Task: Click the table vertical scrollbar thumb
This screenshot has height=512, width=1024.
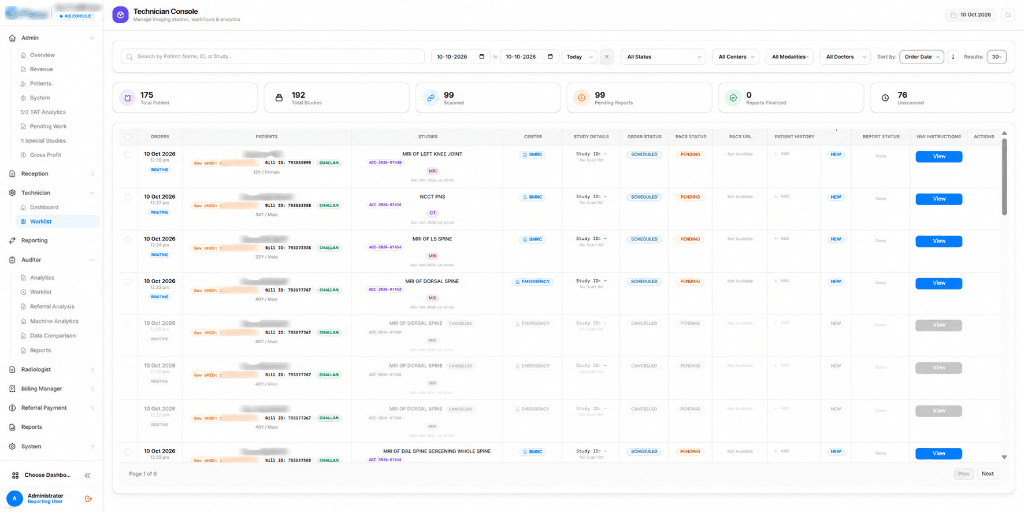Action: tap(1004, 177)
